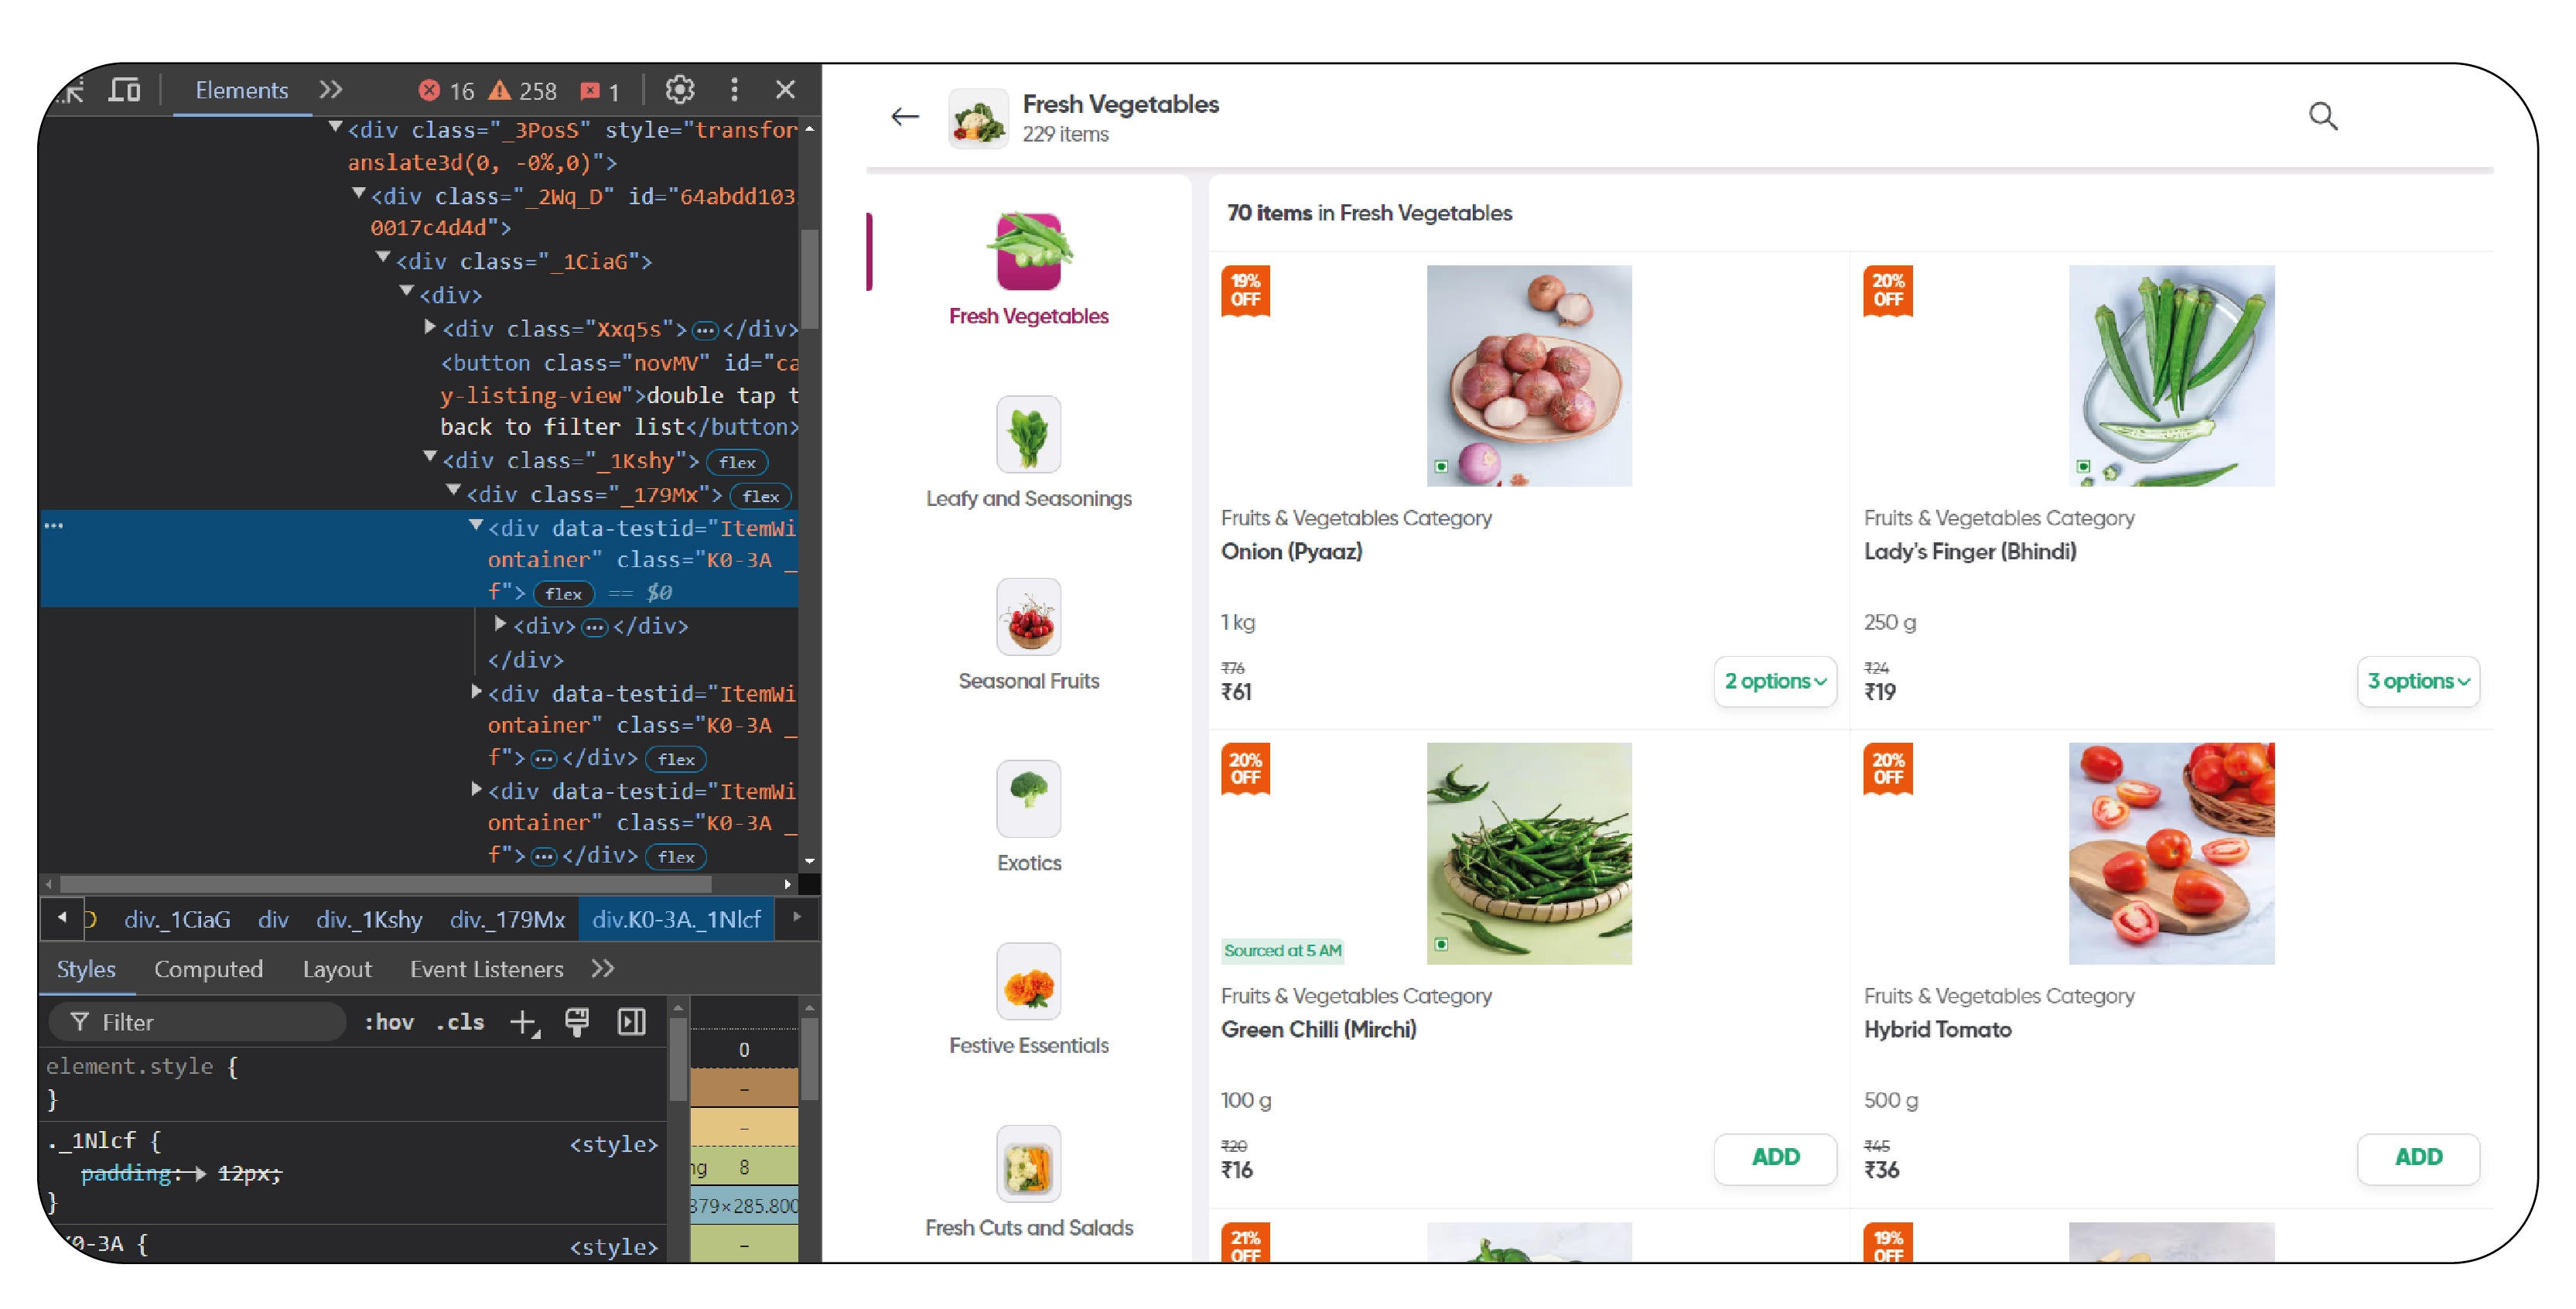
Task: Collapse the _1CiaG div node
Action: [x=383, y=259]
